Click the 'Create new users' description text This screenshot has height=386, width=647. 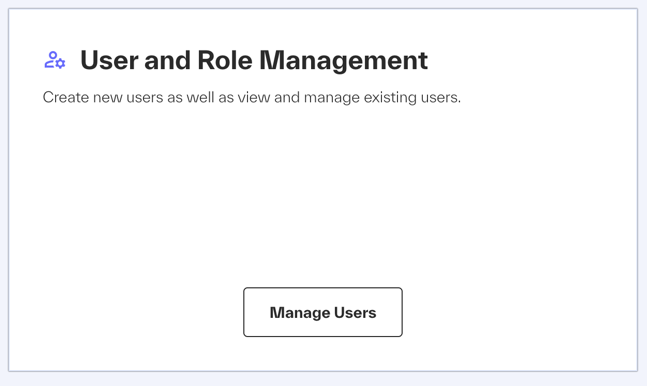[252, 97]
